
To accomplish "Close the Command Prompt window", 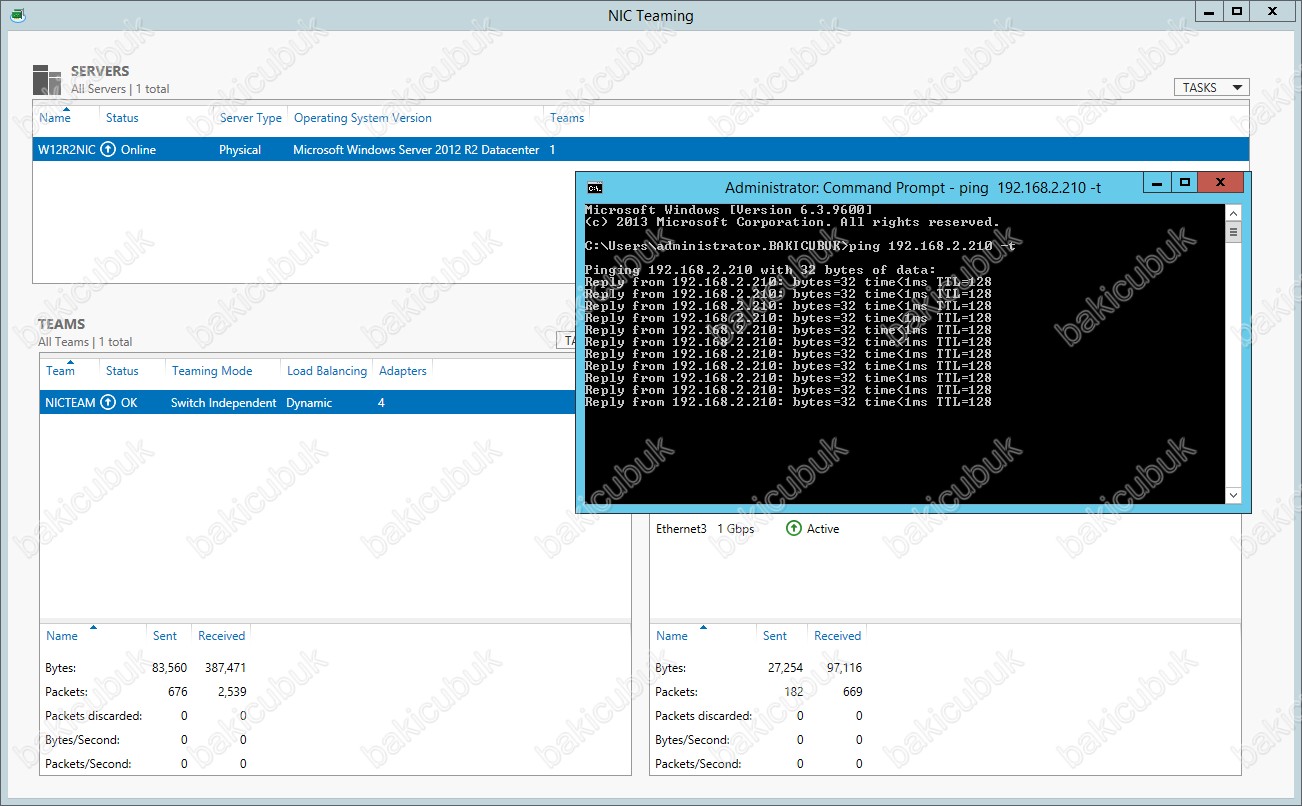I will click(x=1220, y=184).
